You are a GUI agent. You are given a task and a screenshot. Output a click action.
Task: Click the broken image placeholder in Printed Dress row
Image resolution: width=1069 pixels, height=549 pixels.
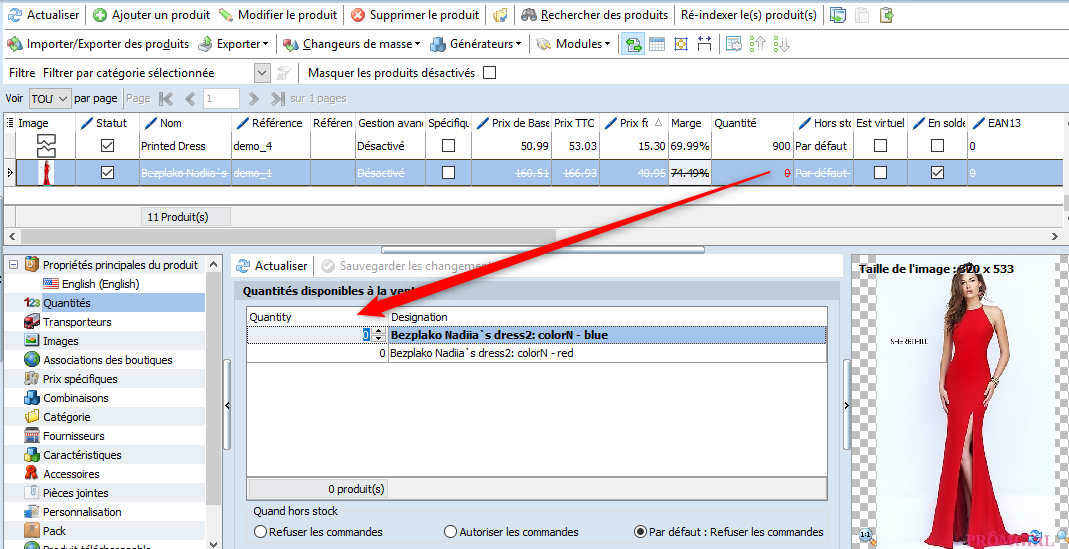[45, 146]
